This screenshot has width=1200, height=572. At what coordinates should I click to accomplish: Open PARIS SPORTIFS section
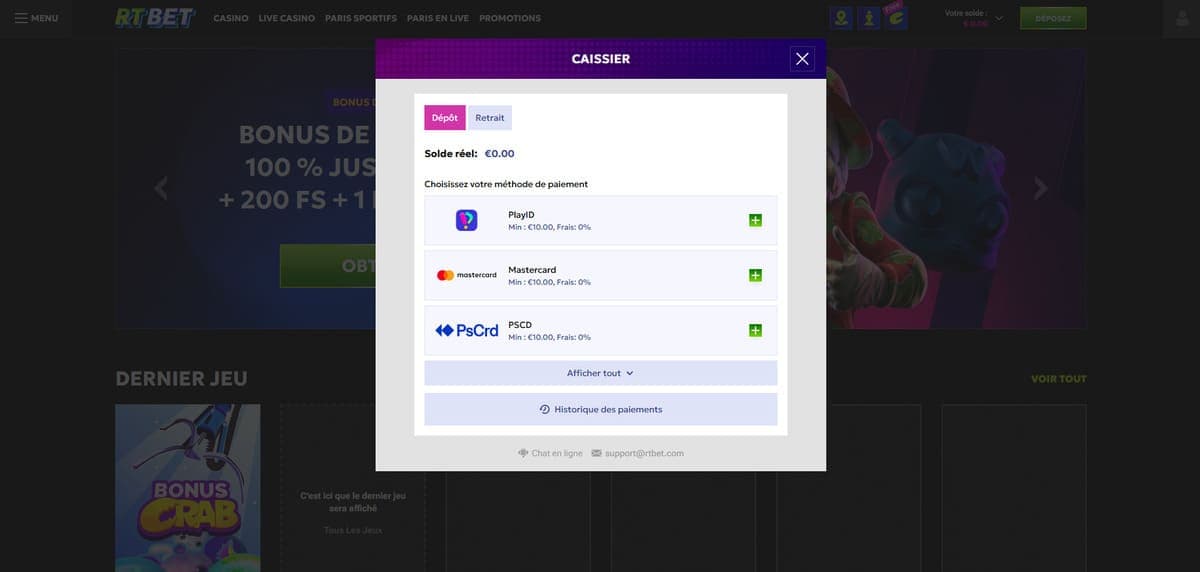pos(361,18)
